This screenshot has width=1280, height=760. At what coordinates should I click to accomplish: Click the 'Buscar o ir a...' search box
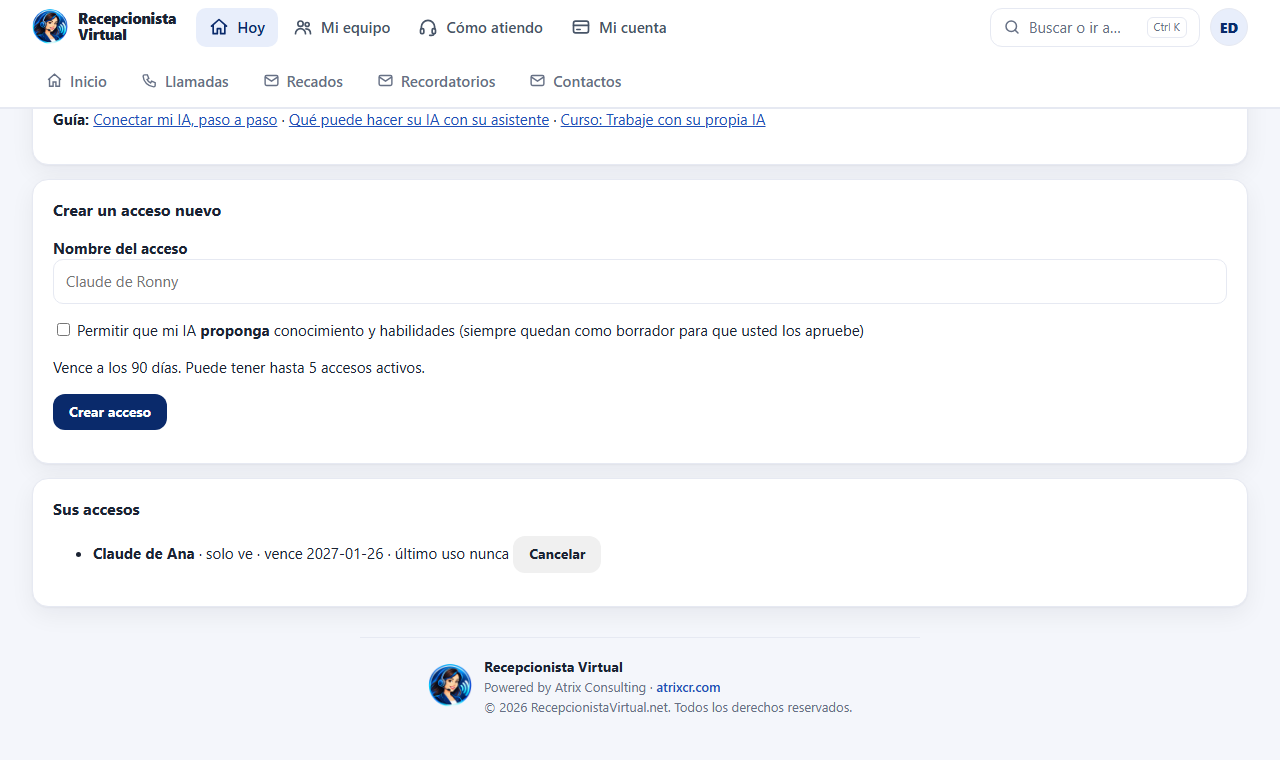(1095, 28)
